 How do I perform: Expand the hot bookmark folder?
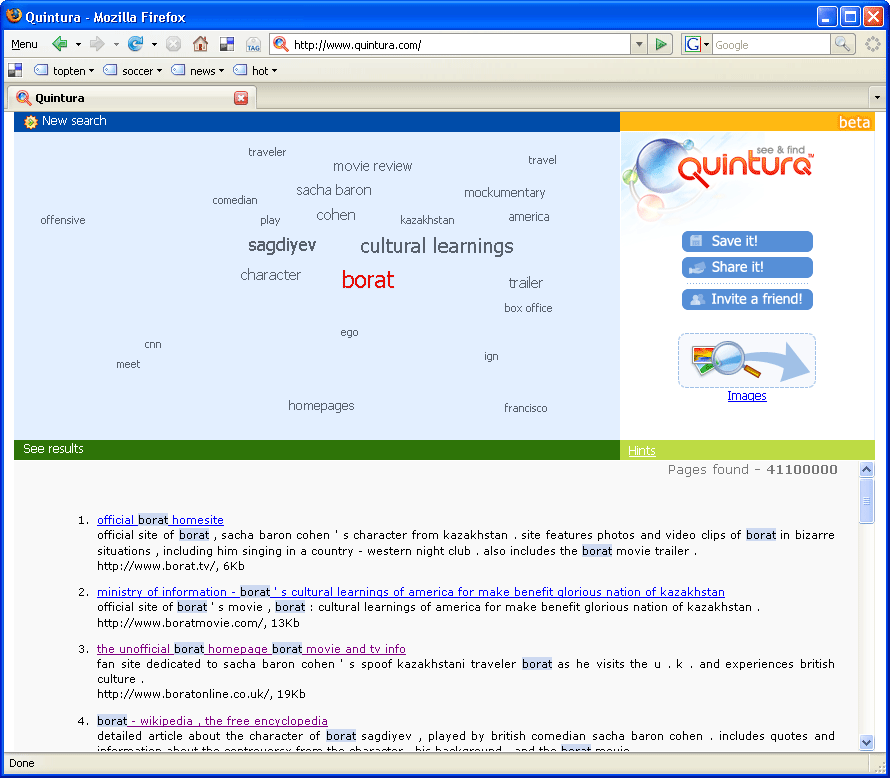255,71
